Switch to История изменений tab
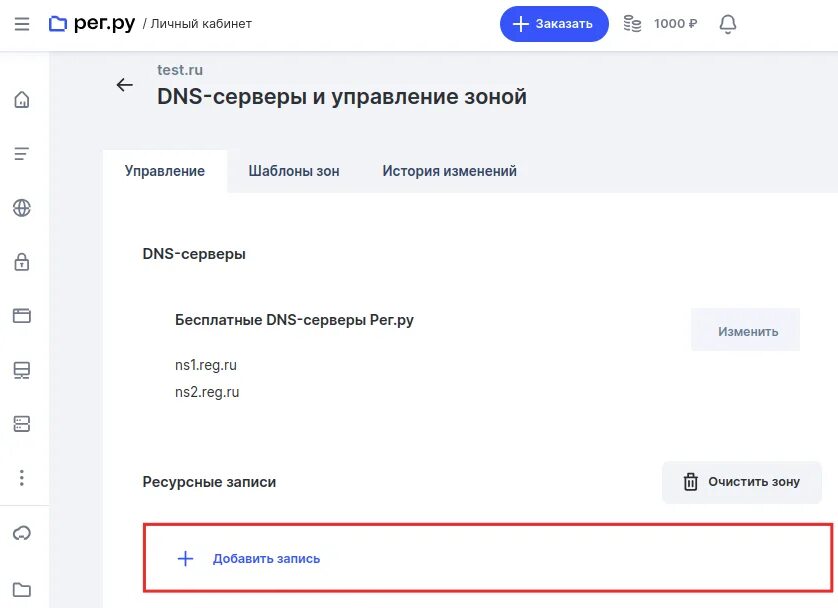The image size is (838, 608). [x=449, y=171]
